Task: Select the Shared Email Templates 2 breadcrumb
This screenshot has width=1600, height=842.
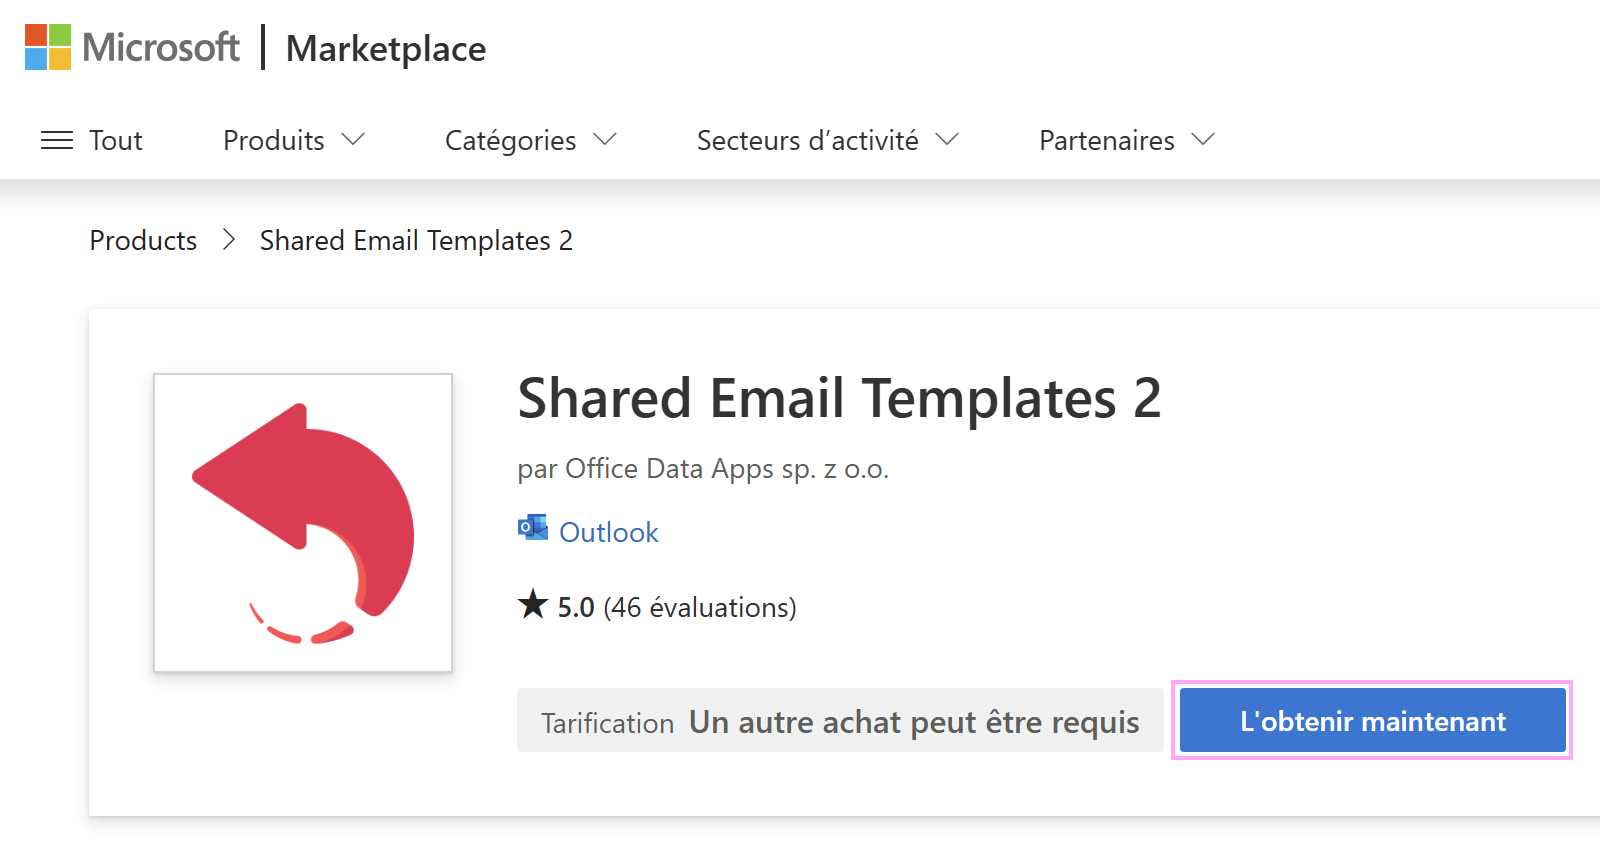Action: (416, 240)
